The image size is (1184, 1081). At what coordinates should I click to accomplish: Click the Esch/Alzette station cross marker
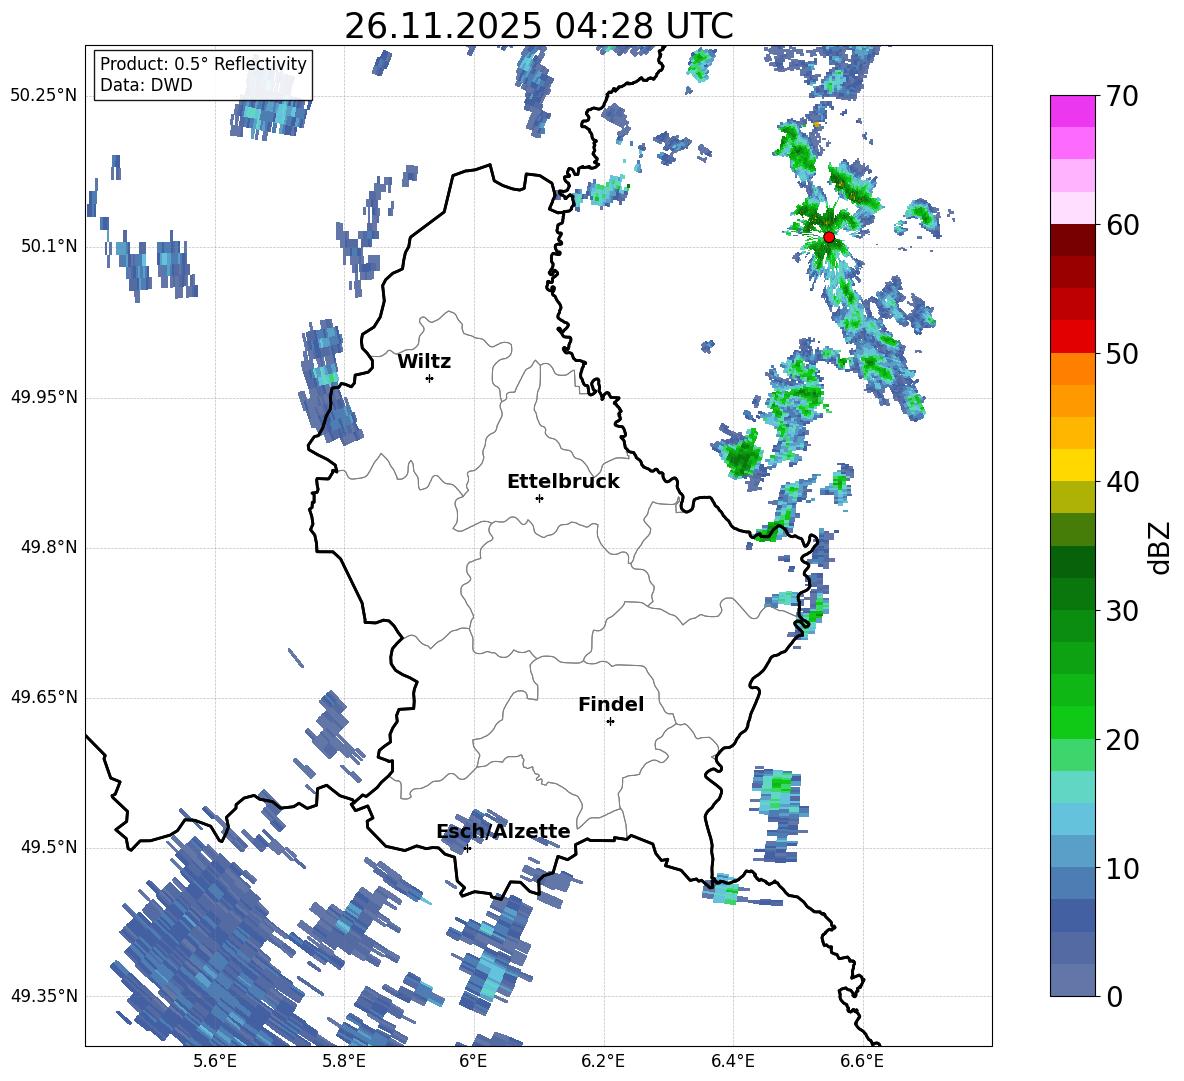click(467, 848)
